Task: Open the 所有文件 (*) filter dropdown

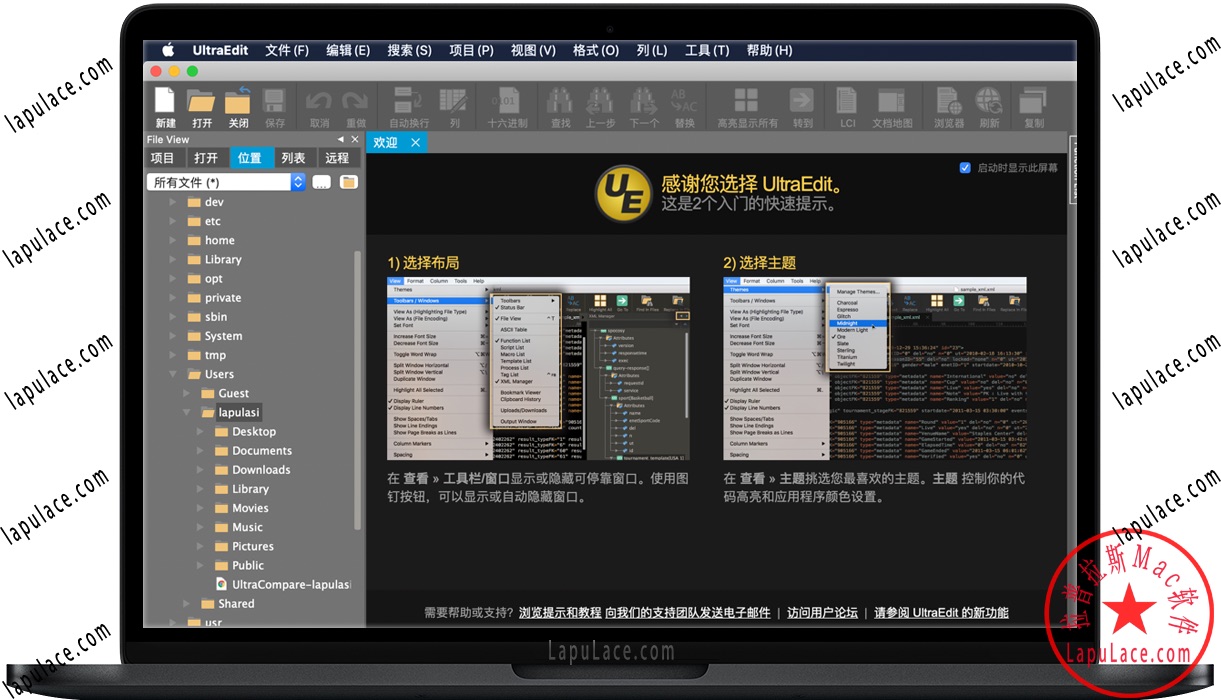Action: (x=298, y=182)
